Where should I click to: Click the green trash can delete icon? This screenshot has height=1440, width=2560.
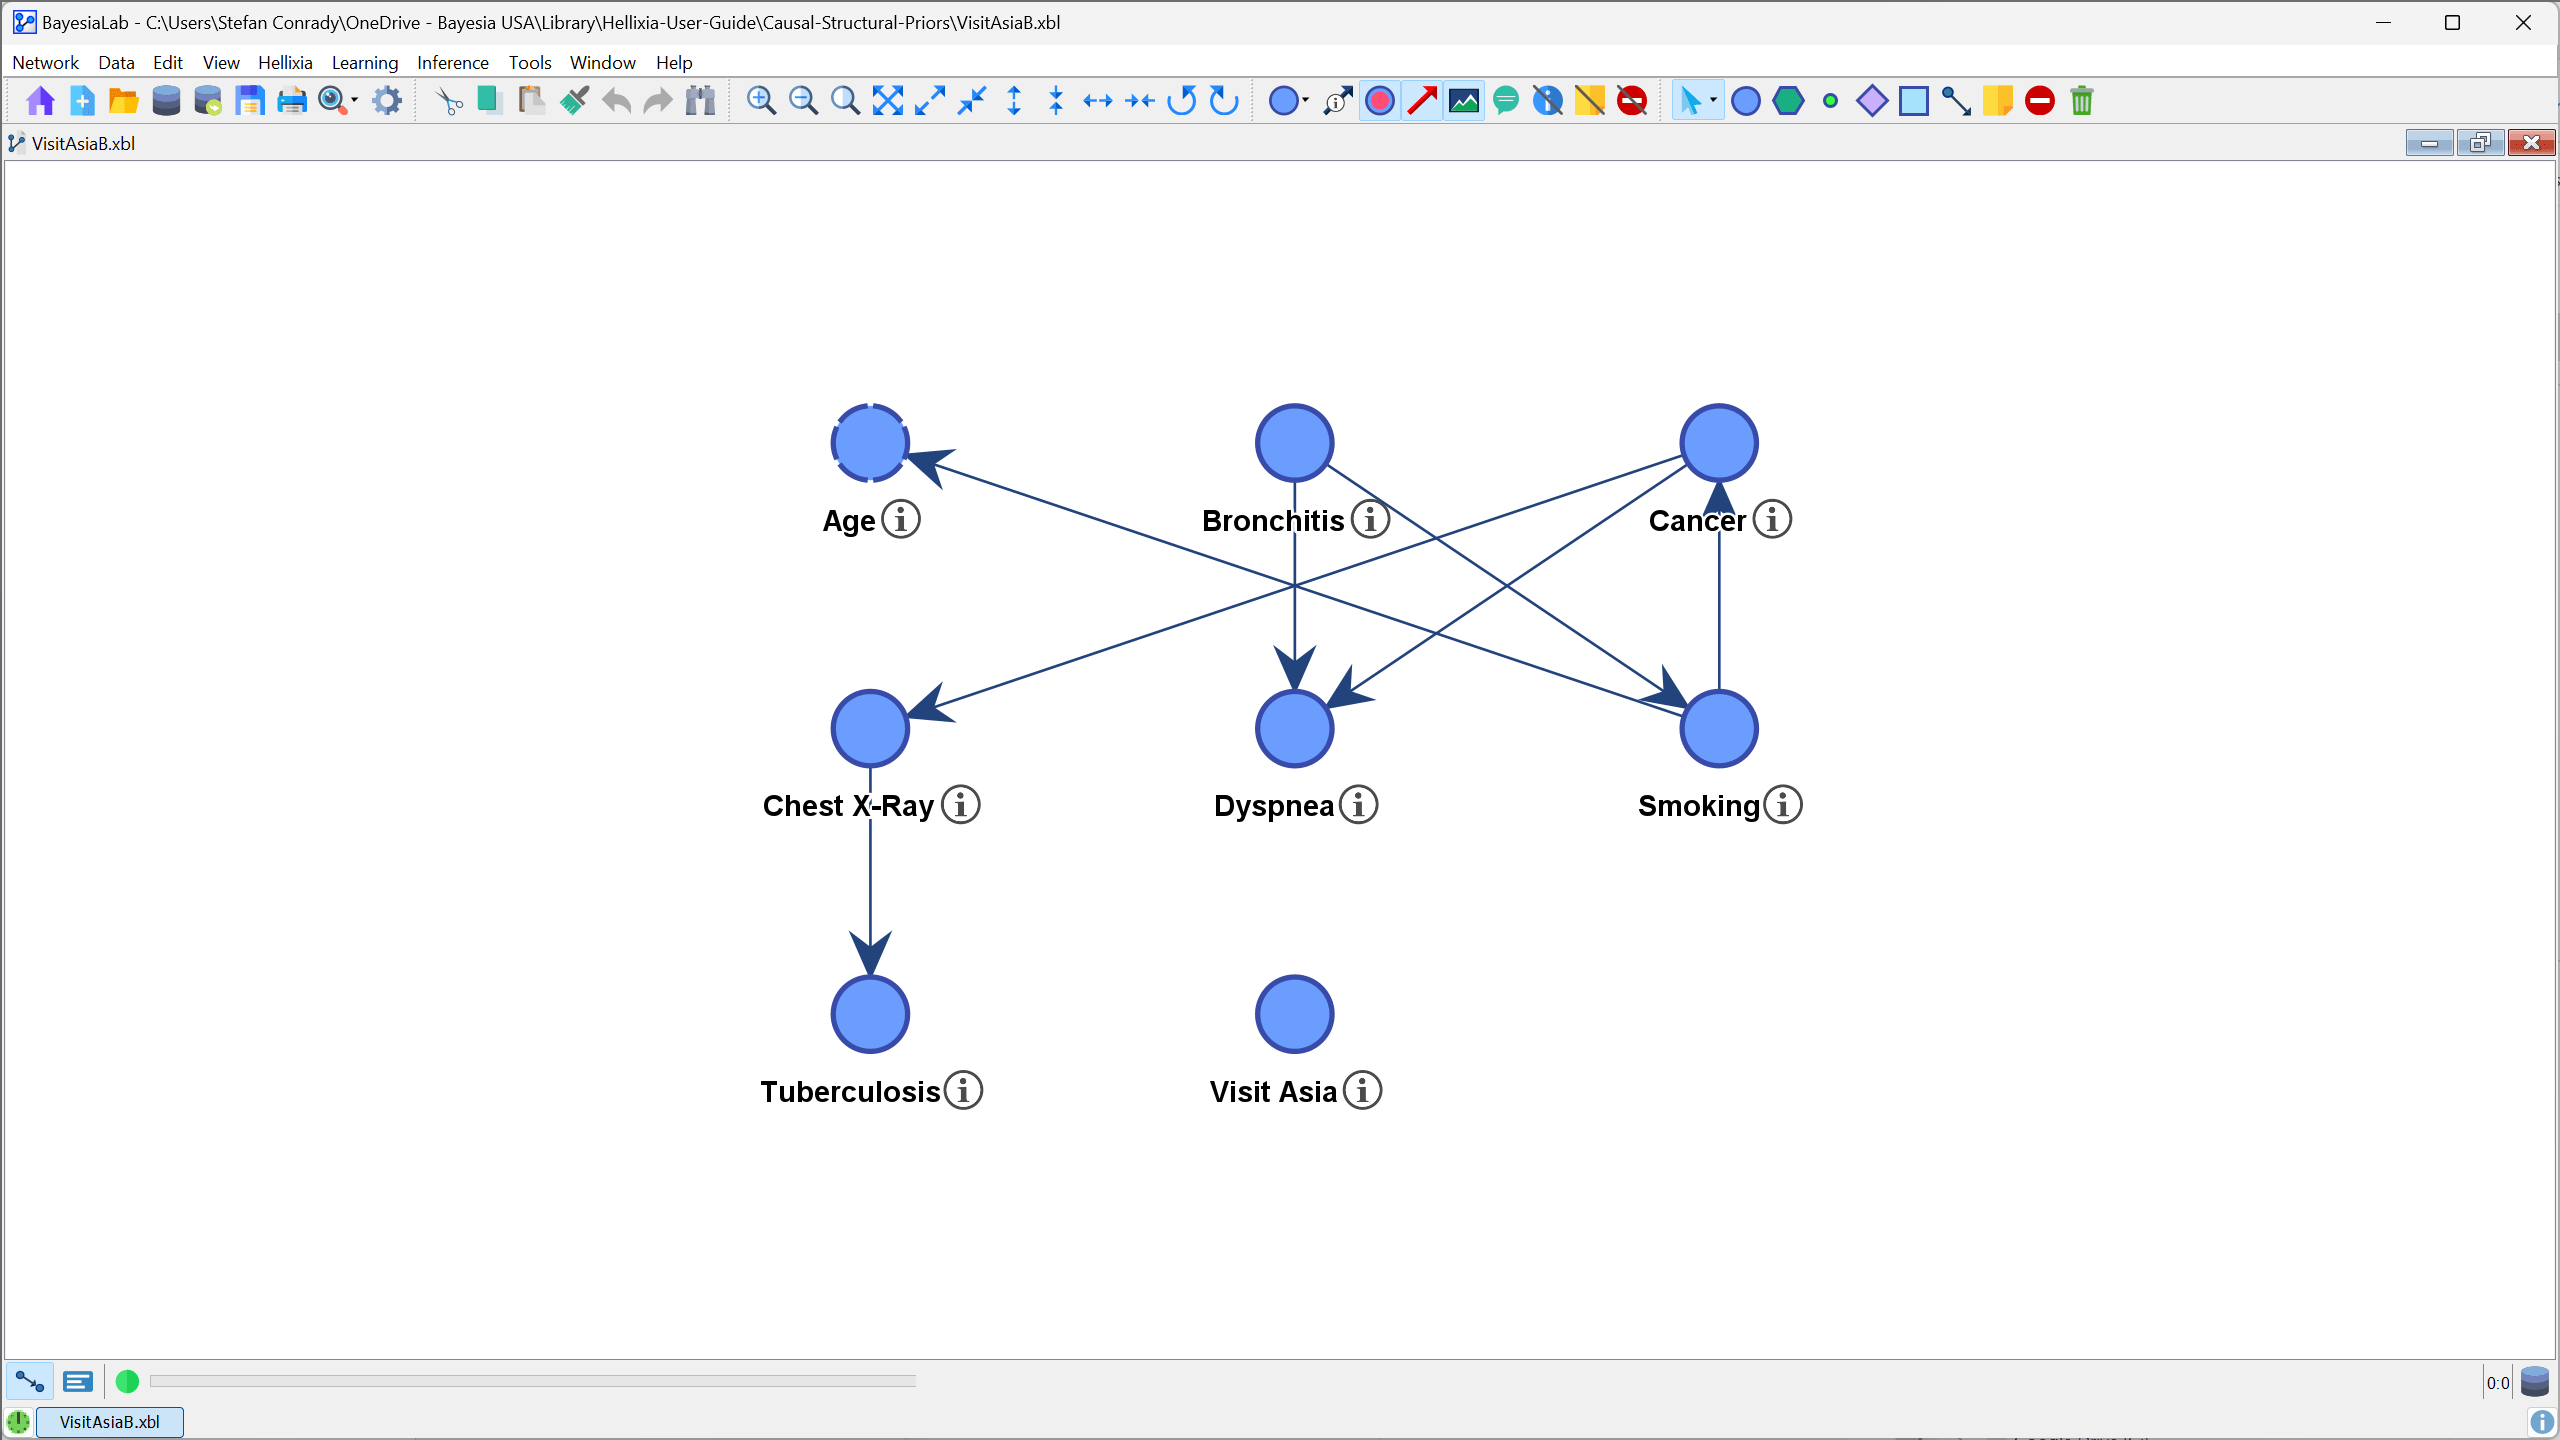tap(2082, 101)
